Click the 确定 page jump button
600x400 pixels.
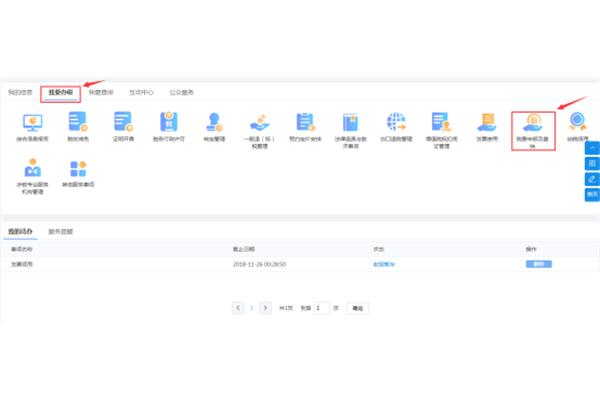point(357,308)
